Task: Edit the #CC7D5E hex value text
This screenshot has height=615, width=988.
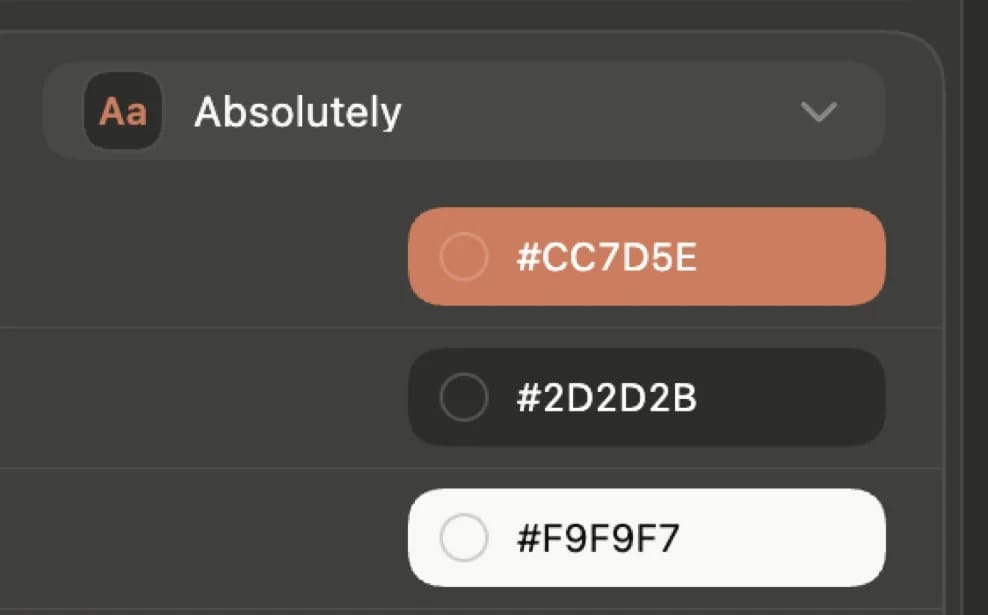Action: [x=606, y=258]
